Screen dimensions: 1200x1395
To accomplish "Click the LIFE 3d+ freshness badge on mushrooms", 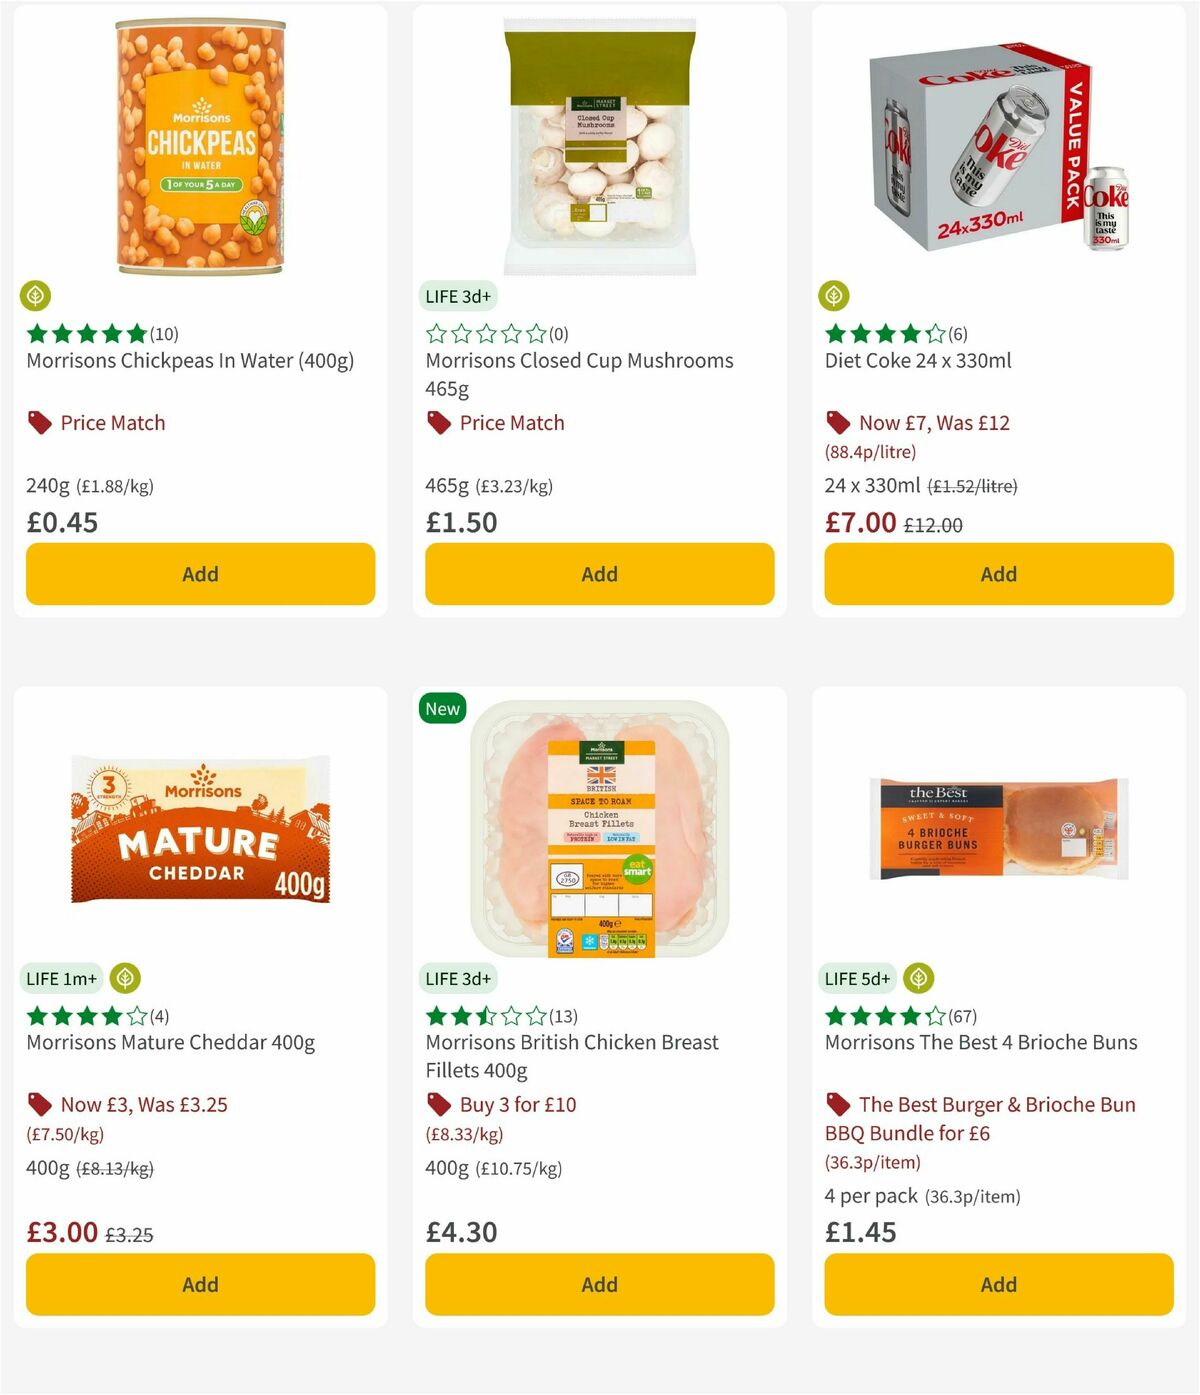I will (455, 296).
